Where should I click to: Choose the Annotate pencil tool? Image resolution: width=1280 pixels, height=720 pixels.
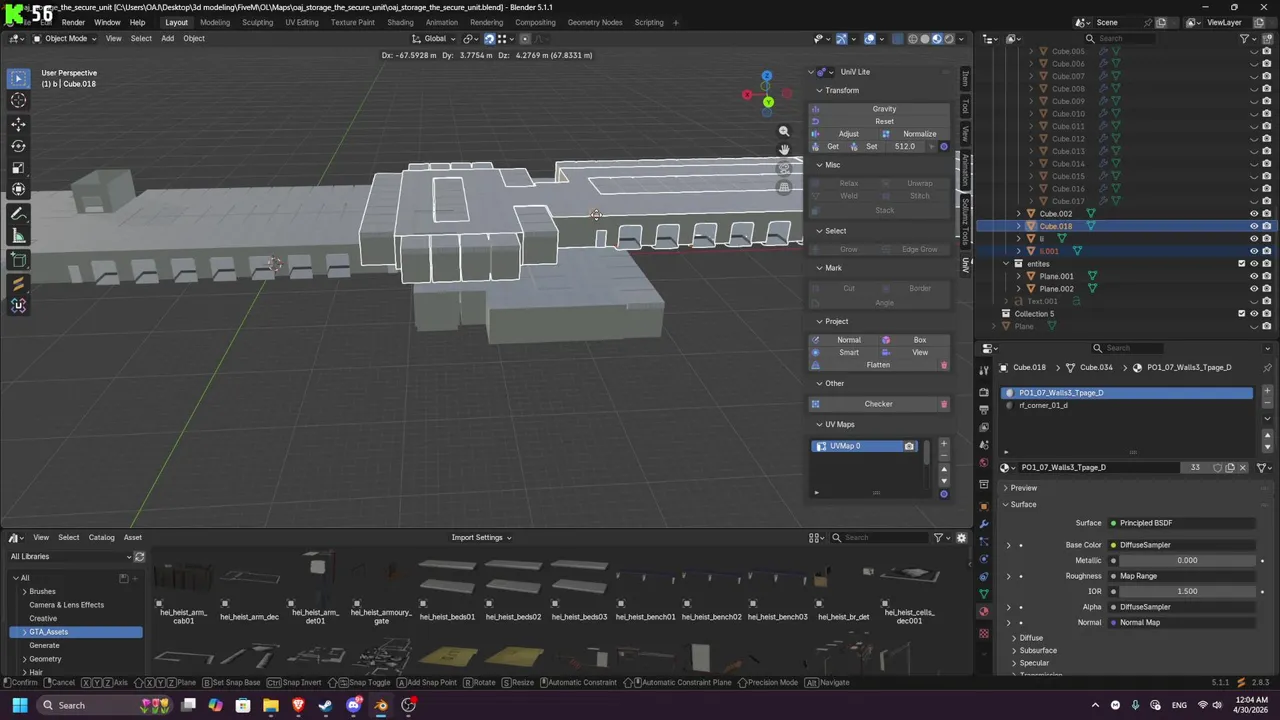18,214
